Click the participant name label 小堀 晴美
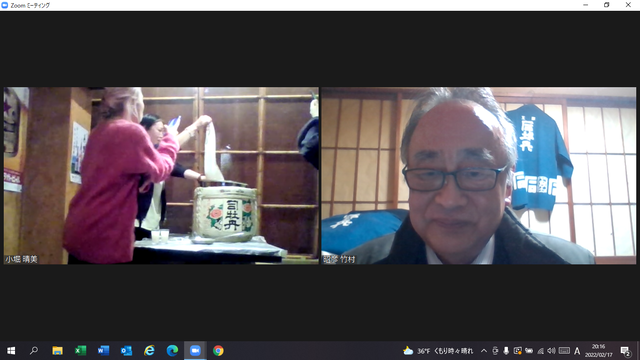The image size is (640, 360). click(x=21, y=259)
